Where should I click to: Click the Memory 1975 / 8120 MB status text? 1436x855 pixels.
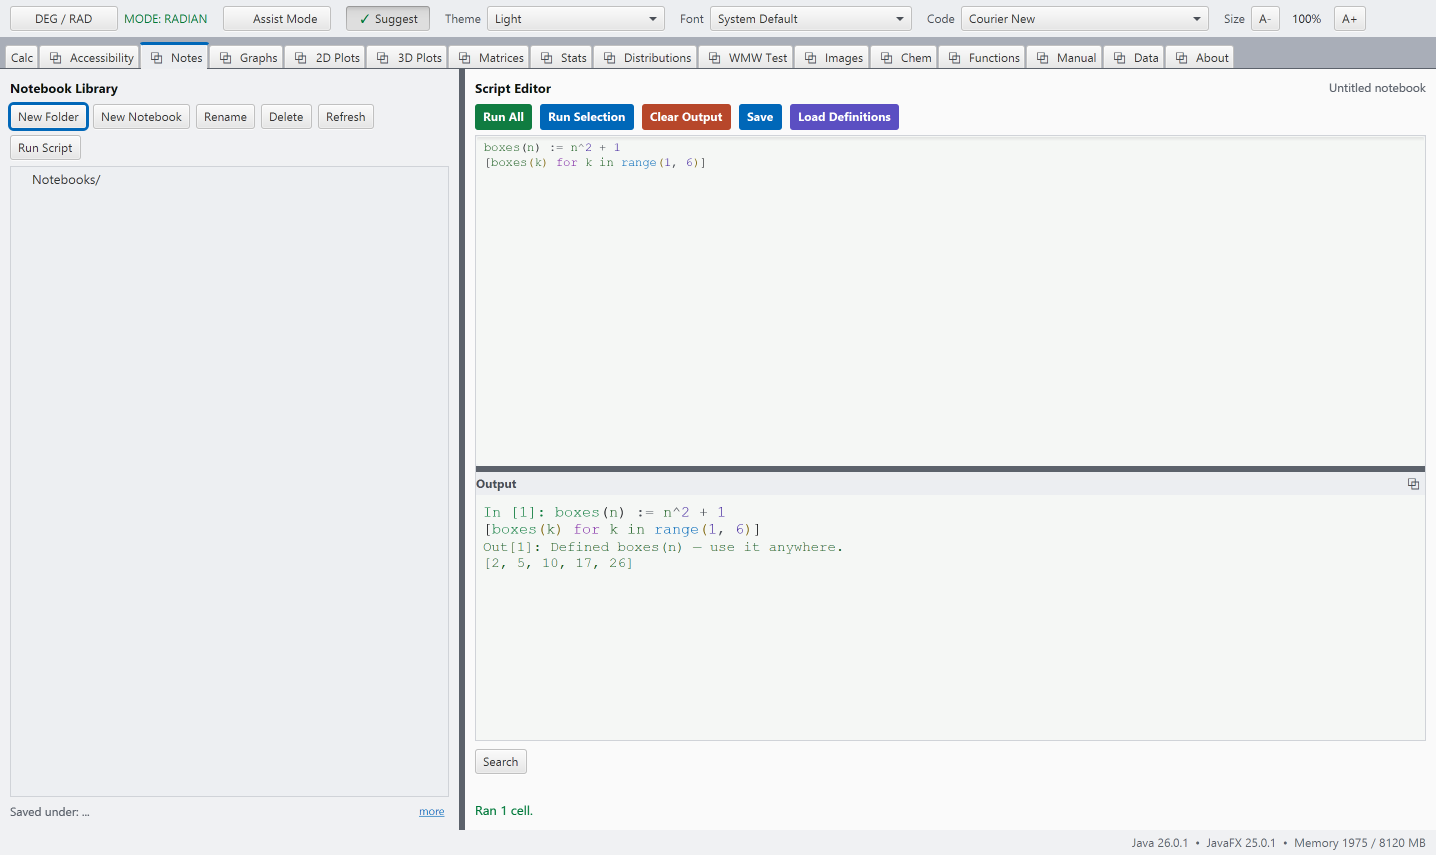1360,843
